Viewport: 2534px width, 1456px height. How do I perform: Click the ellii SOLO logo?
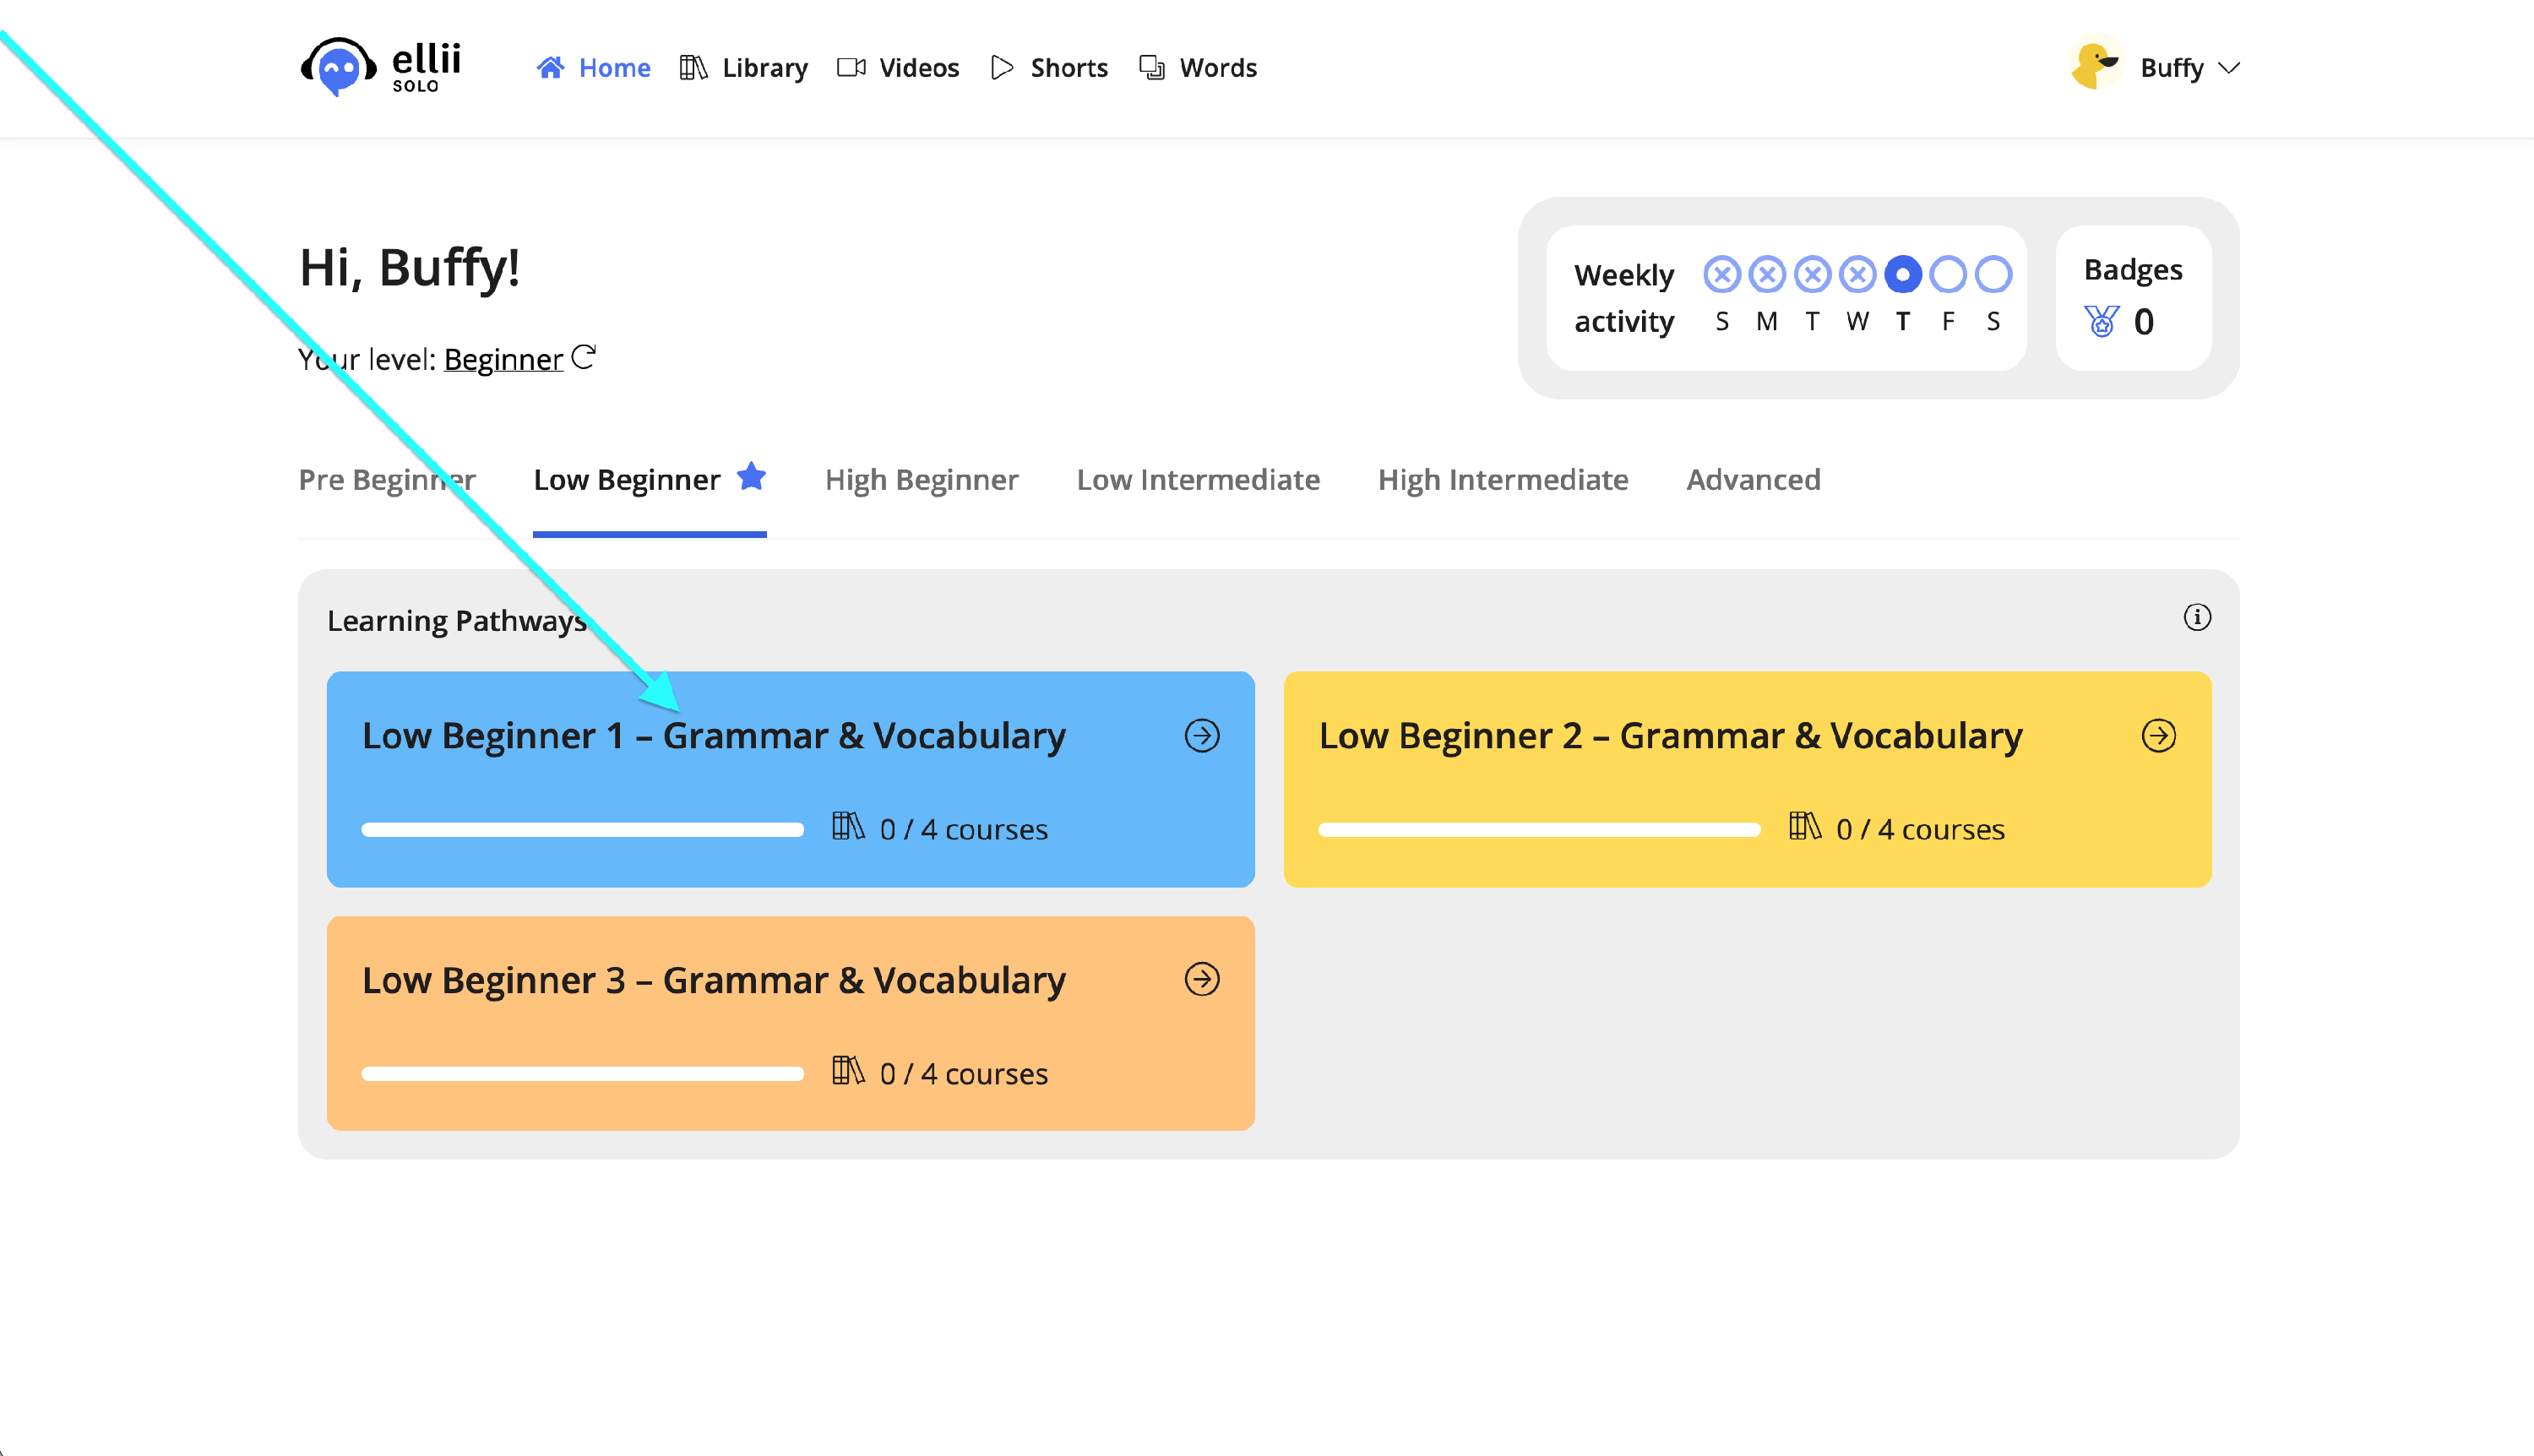click(380, 67)
